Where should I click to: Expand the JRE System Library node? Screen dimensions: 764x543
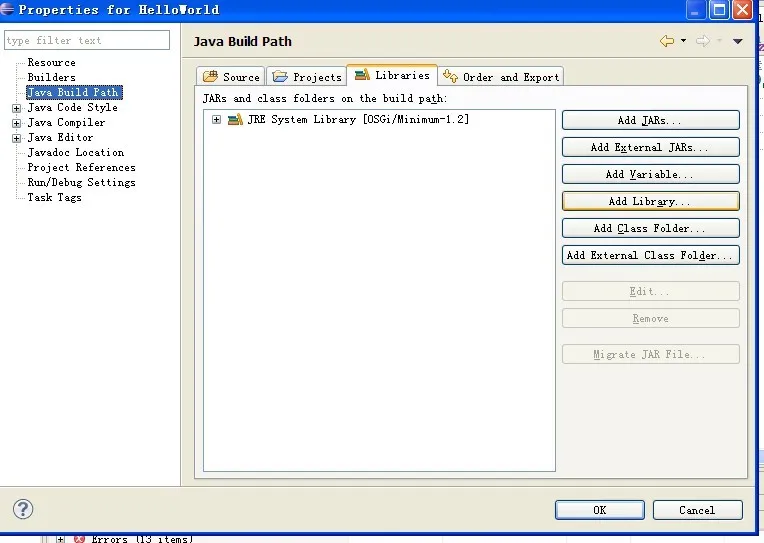[216, 119]
